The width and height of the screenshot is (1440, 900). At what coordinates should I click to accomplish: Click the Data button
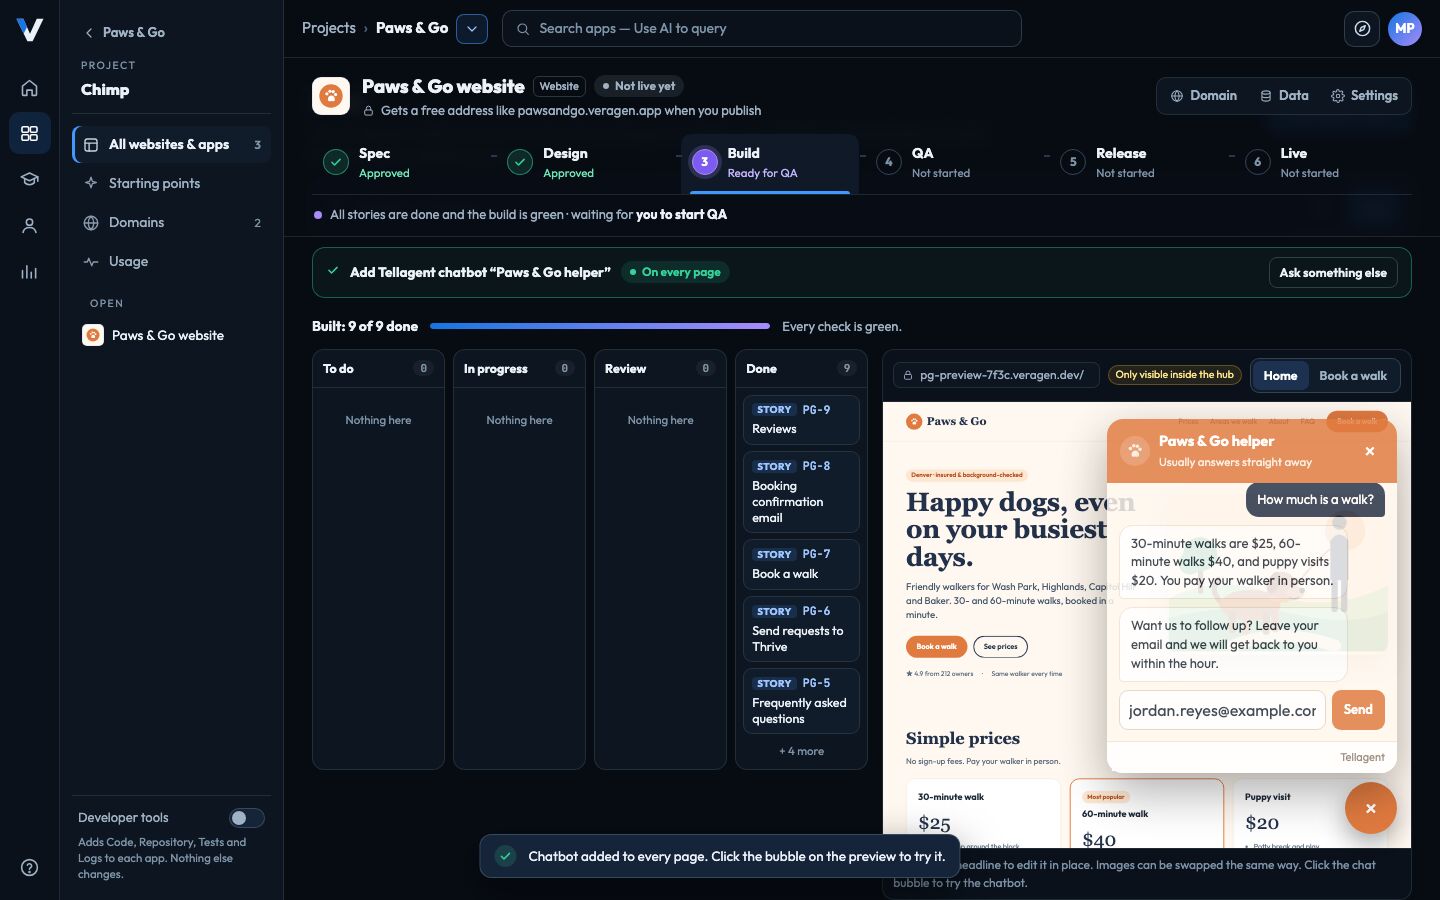[1284, 96]
